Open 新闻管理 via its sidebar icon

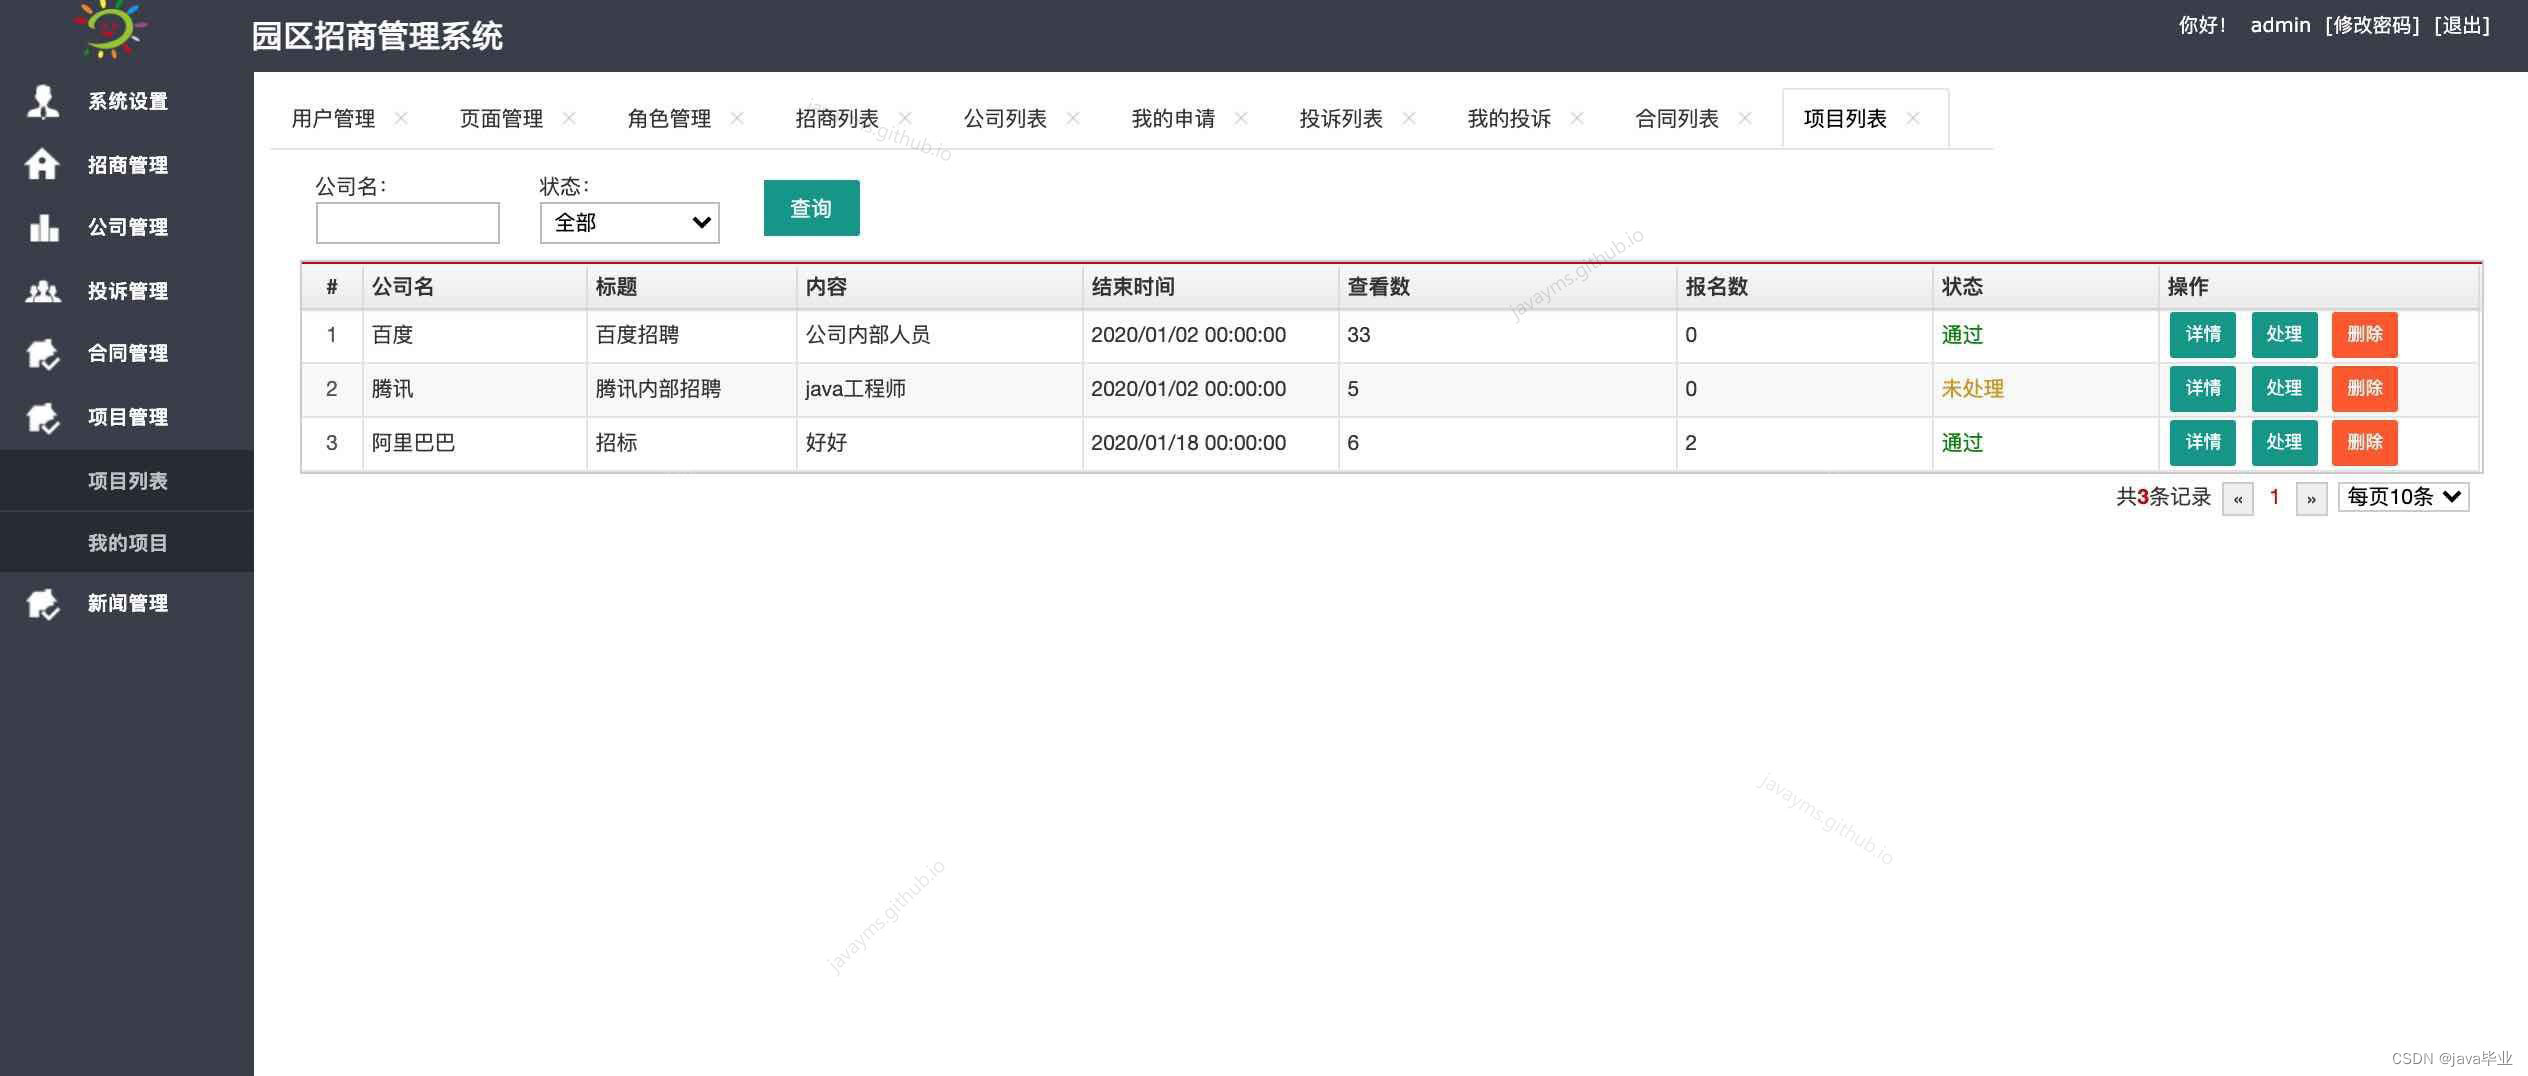(42, 603)
